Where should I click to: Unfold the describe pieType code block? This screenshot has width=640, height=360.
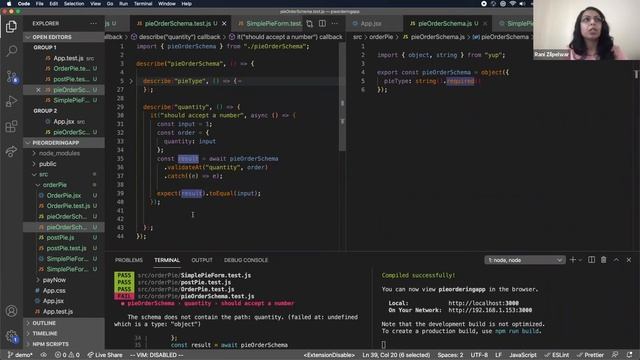pyautogui.click(x=131, y=81)
